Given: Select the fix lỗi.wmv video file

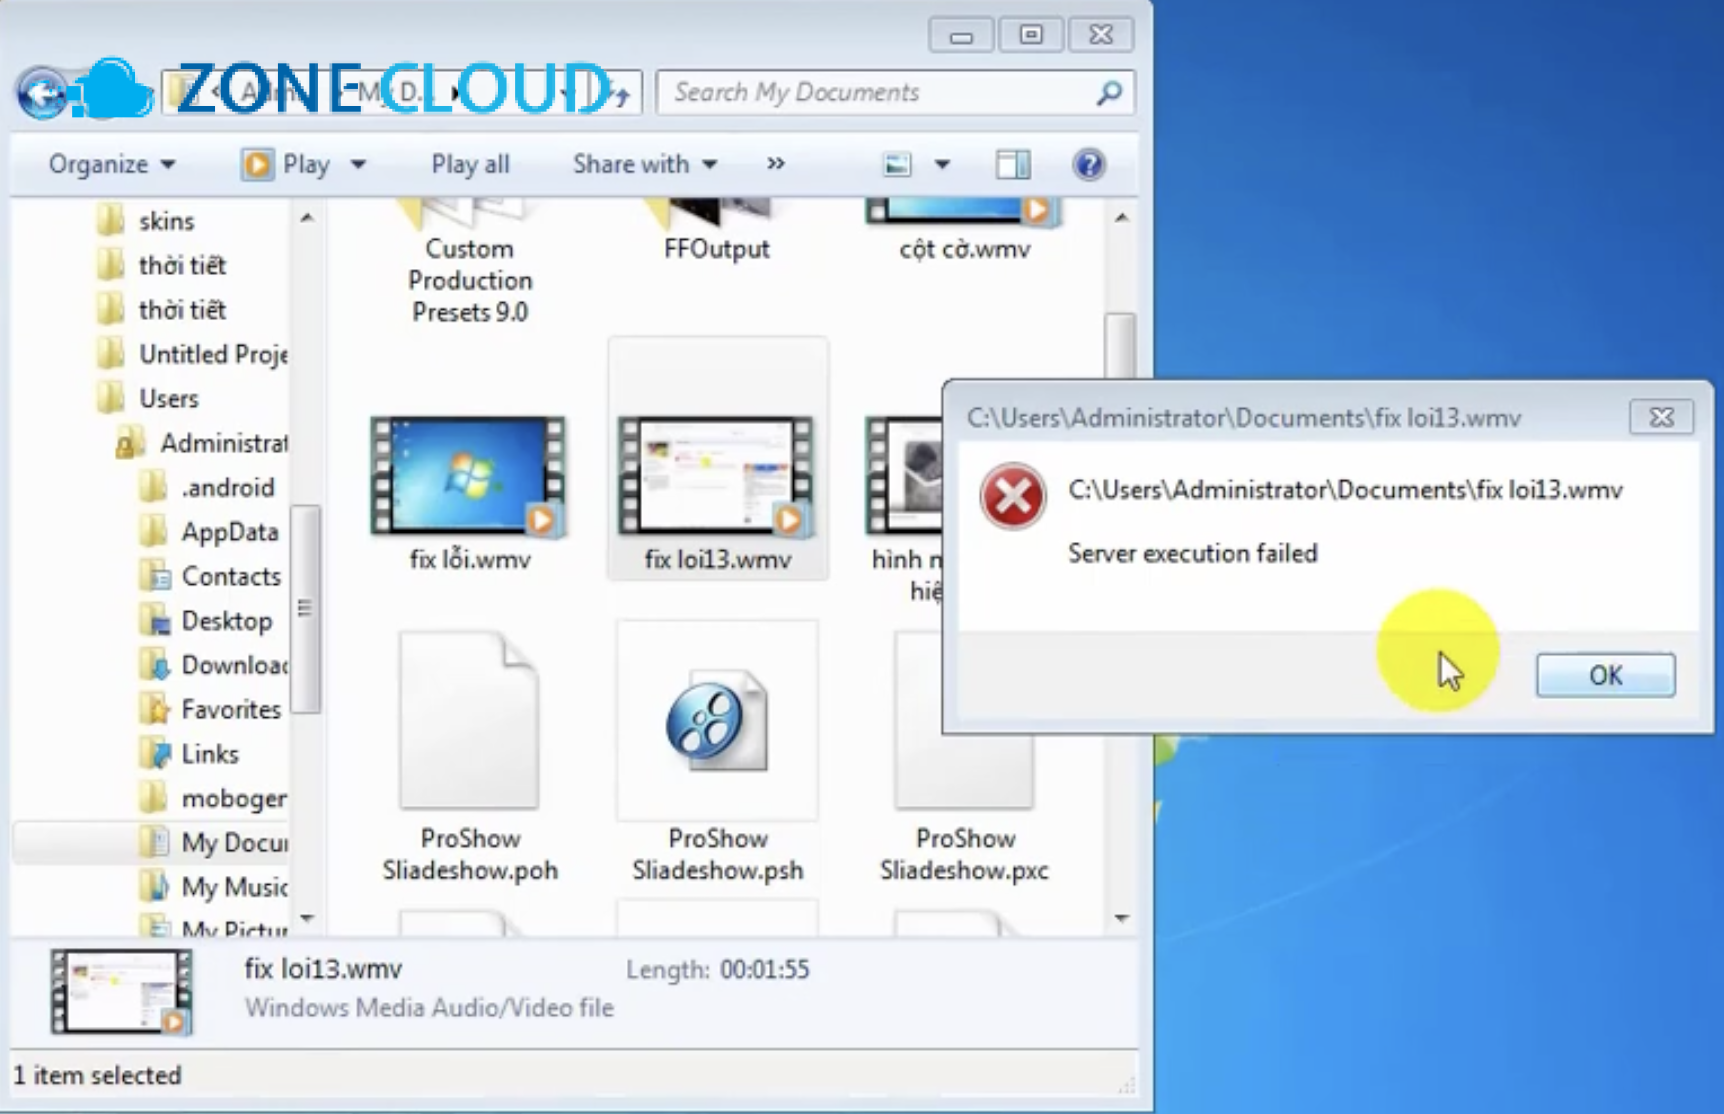Looking at the screenshot, I should click(468, 494).
